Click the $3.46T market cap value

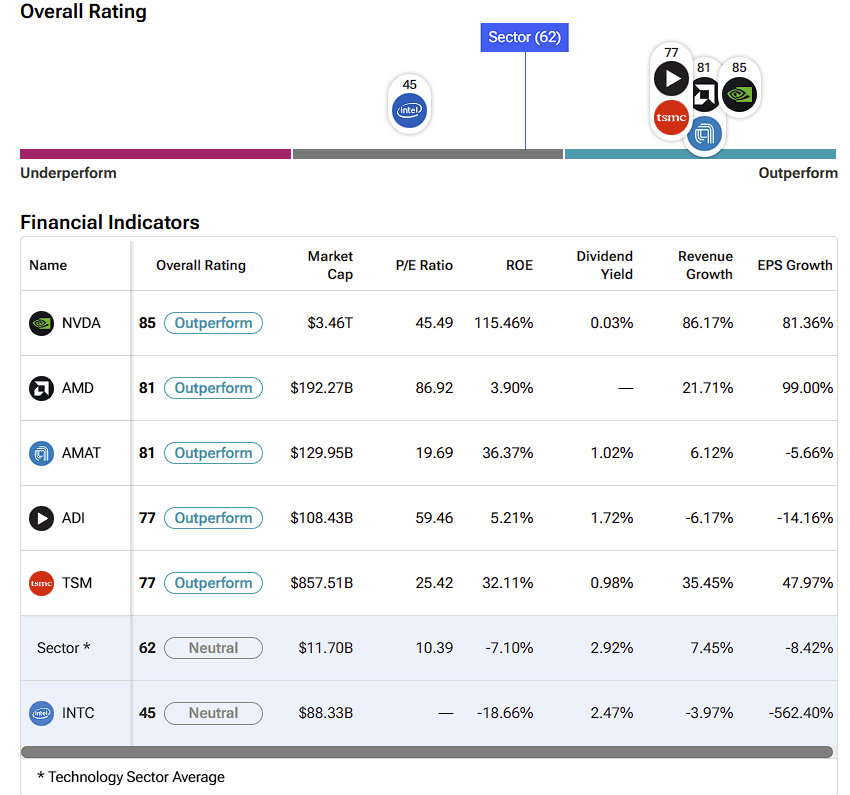[330, 323]
